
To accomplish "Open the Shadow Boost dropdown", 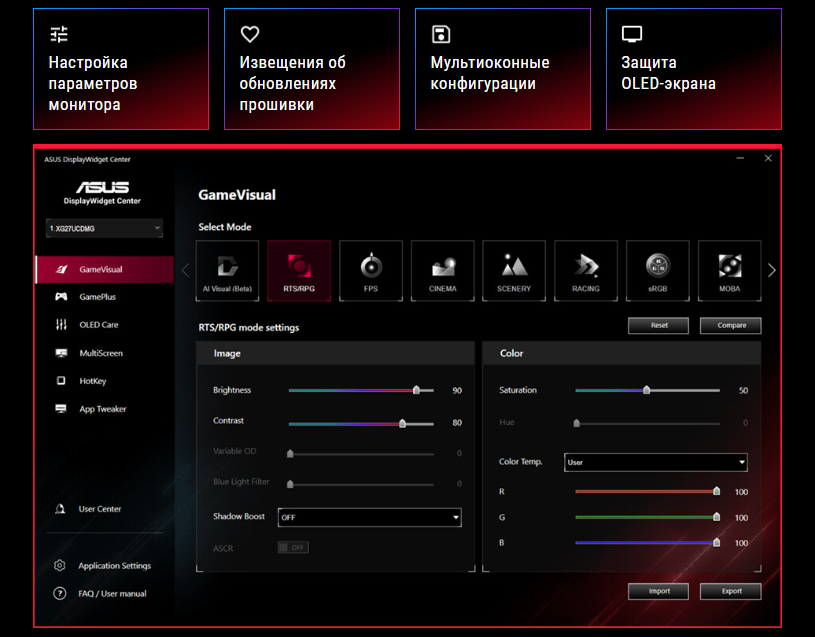I will [x=369, y=517].
